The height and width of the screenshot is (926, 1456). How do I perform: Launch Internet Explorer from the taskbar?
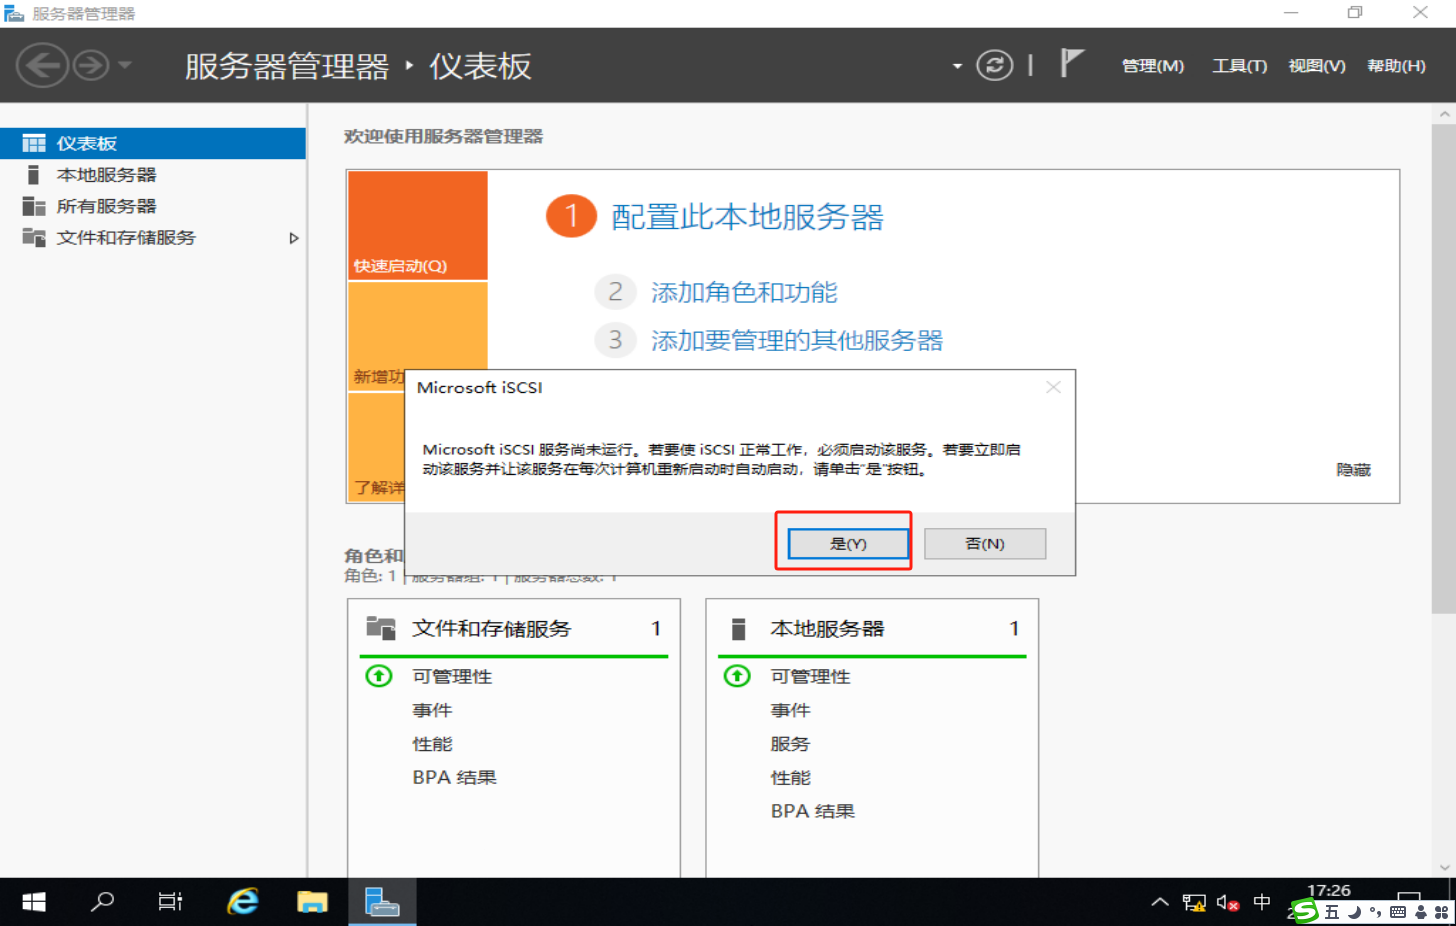pos(242,902)
